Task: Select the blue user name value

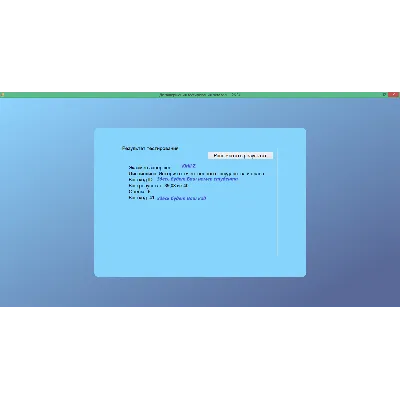Action: [x=189, y=166]
